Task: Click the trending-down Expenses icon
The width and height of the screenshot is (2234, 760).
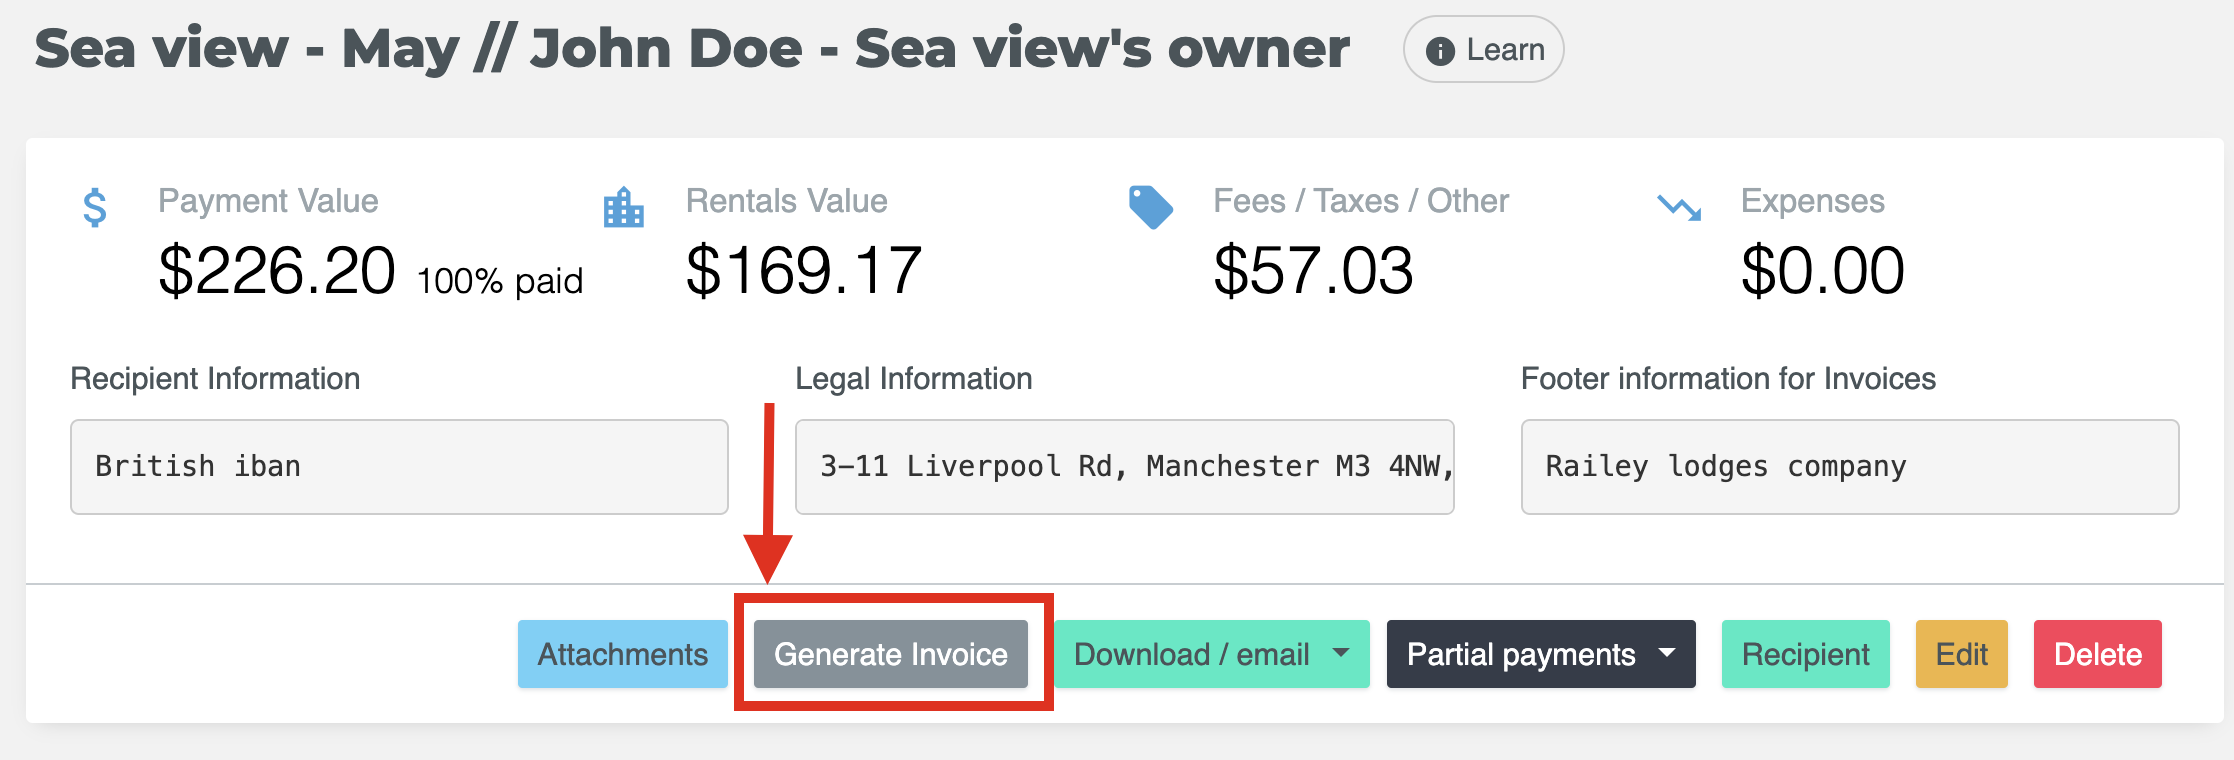Action: coord(1679,208)
